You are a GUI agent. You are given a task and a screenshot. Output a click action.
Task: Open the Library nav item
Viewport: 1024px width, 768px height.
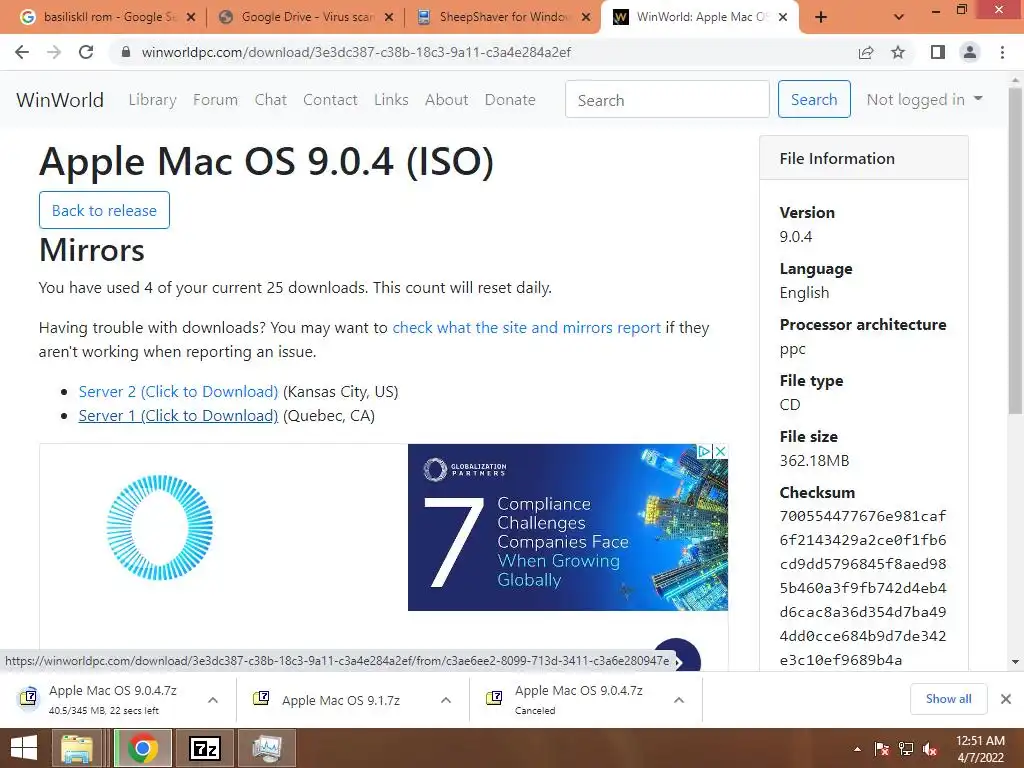(x=152, y=100)
